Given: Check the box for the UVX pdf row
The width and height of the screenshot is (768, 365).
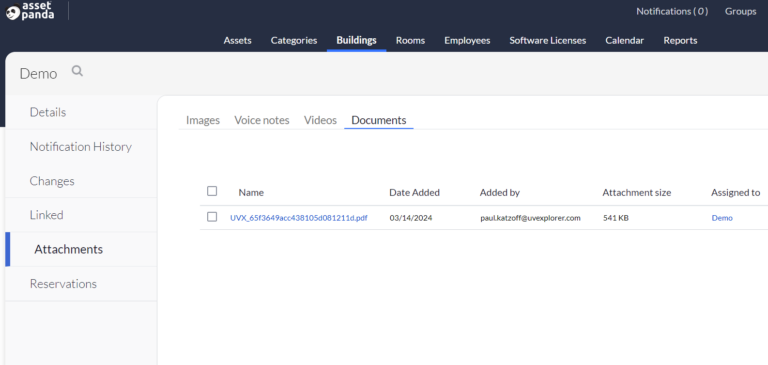Looking at the screenshot, I should [x=212, y=217].
